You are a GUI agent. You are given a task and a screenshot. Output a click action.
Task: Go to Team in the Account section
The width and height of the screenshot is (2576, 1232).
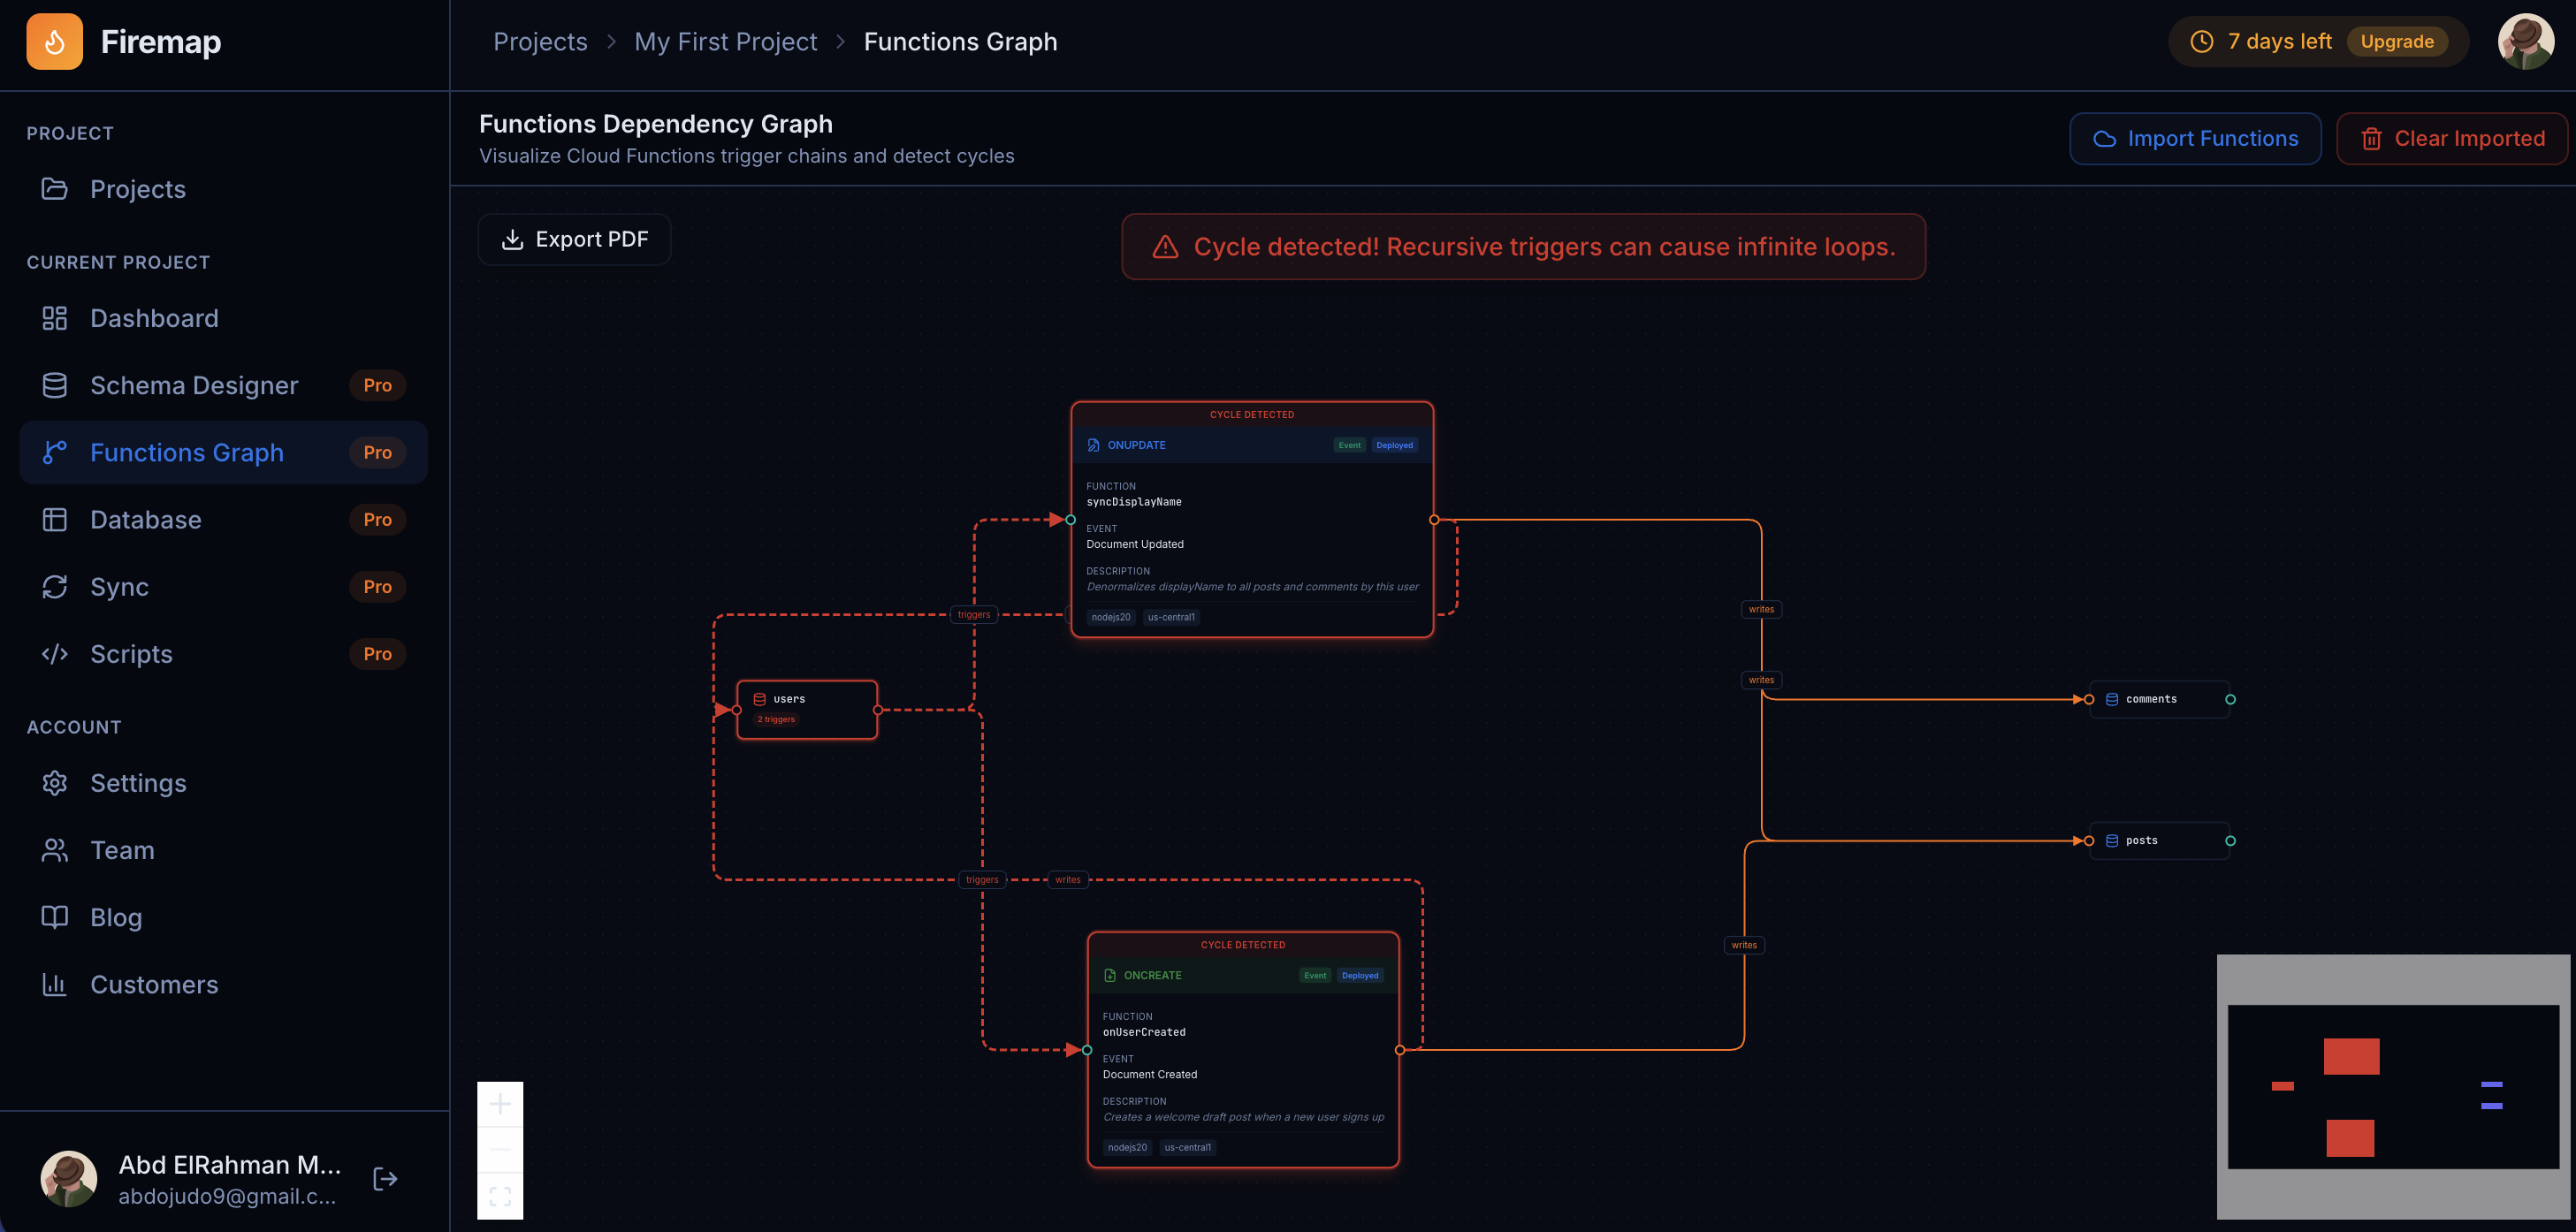tap(122, 850)
